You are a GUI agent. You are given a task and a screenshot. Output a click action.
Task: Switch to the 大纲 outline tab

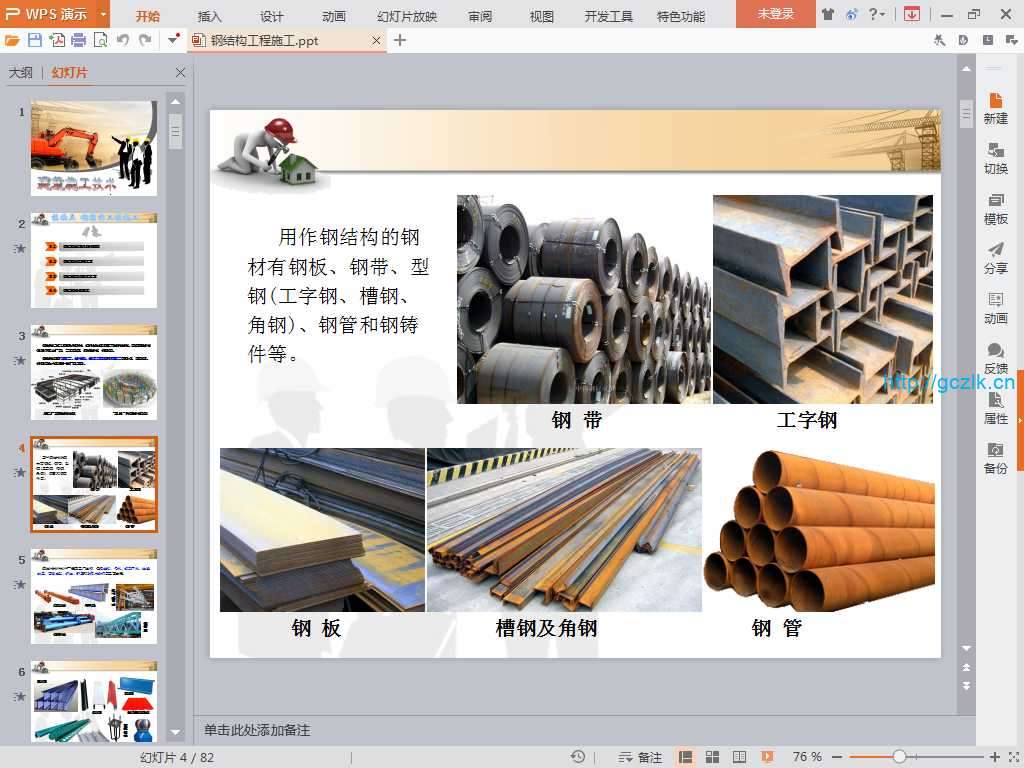tap(21, 73)
